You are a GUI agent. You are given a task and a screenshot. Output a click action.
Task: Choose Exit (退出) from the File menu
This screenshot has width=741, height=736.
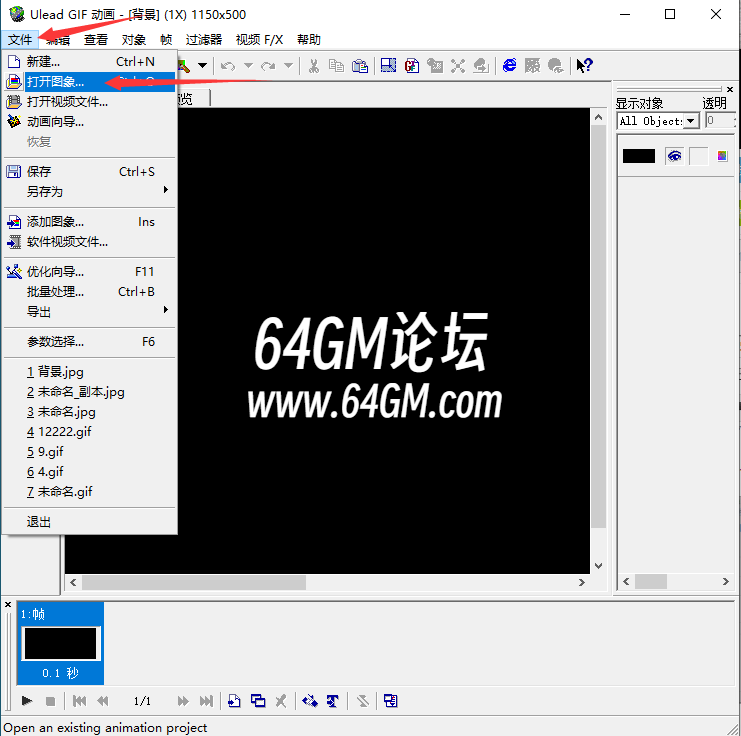[89, 522]
